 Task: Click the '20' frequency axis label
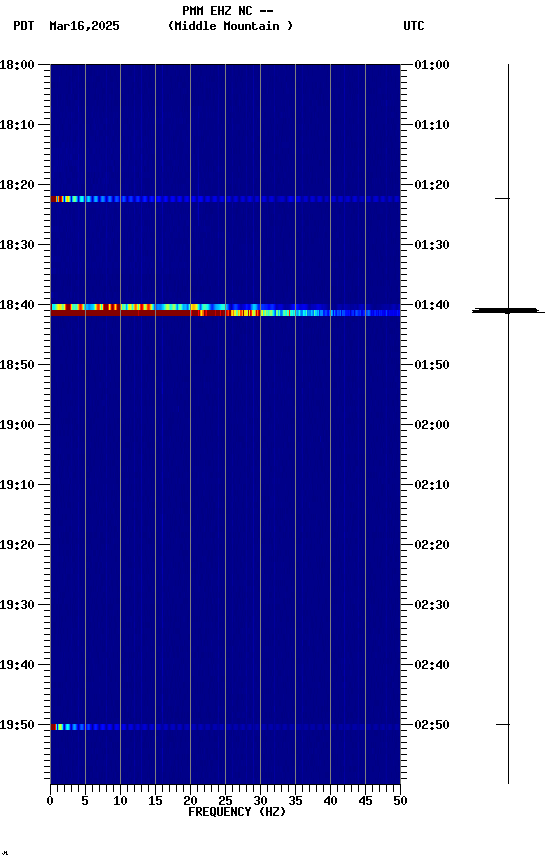(x=190, y=801)
